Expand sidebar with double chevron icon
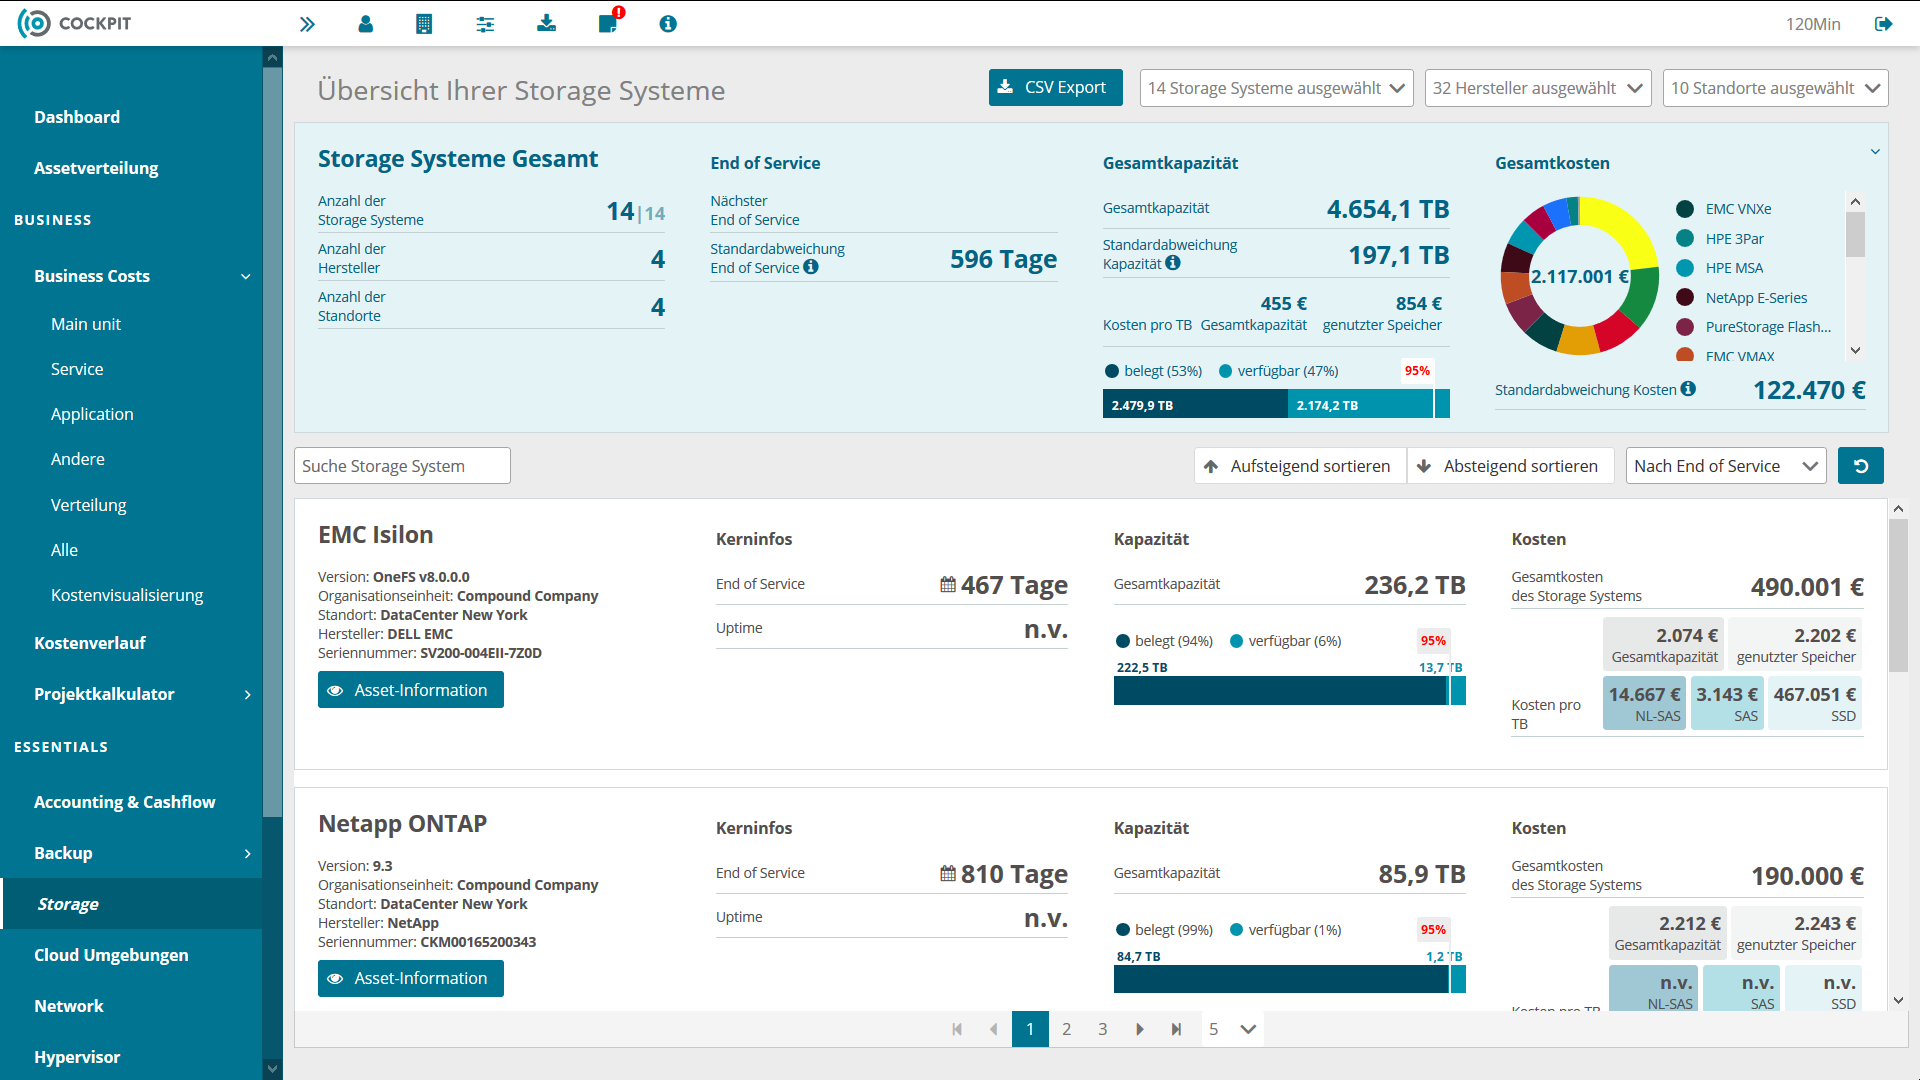 click(307, 24)
